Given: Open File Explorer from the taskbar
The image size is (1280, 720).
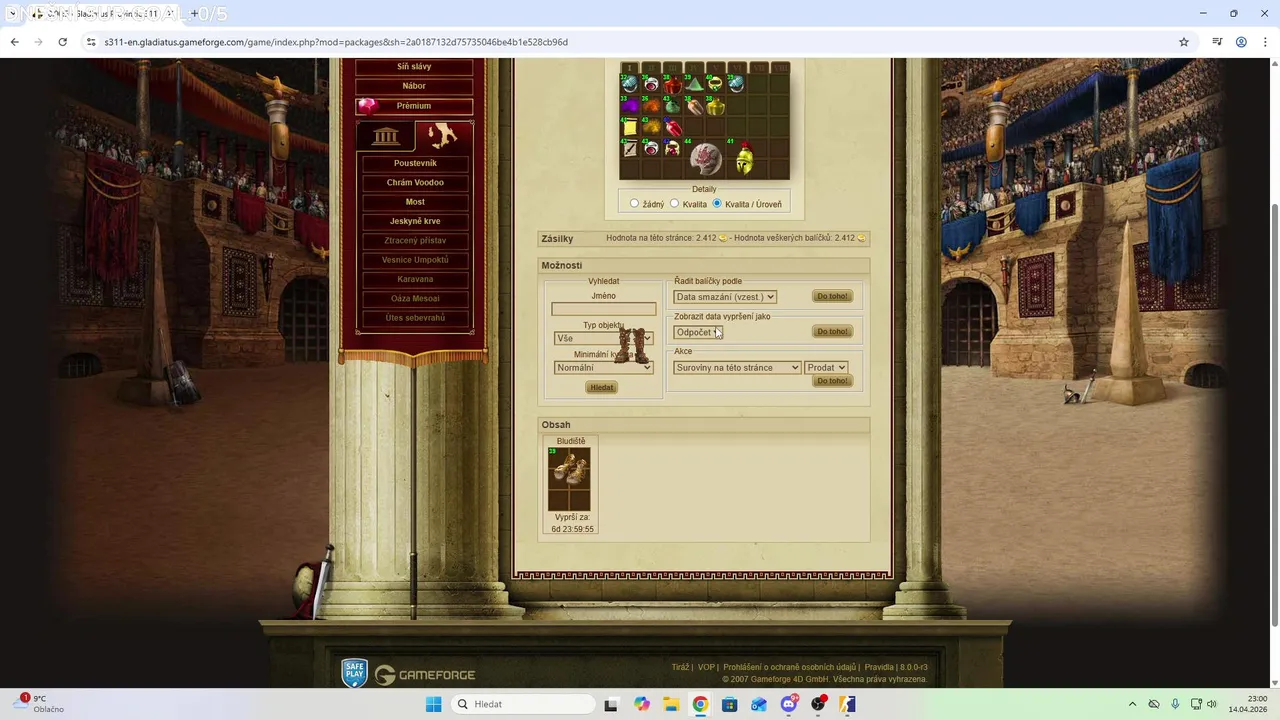Looking at the screenshot, I should (671, 704).
